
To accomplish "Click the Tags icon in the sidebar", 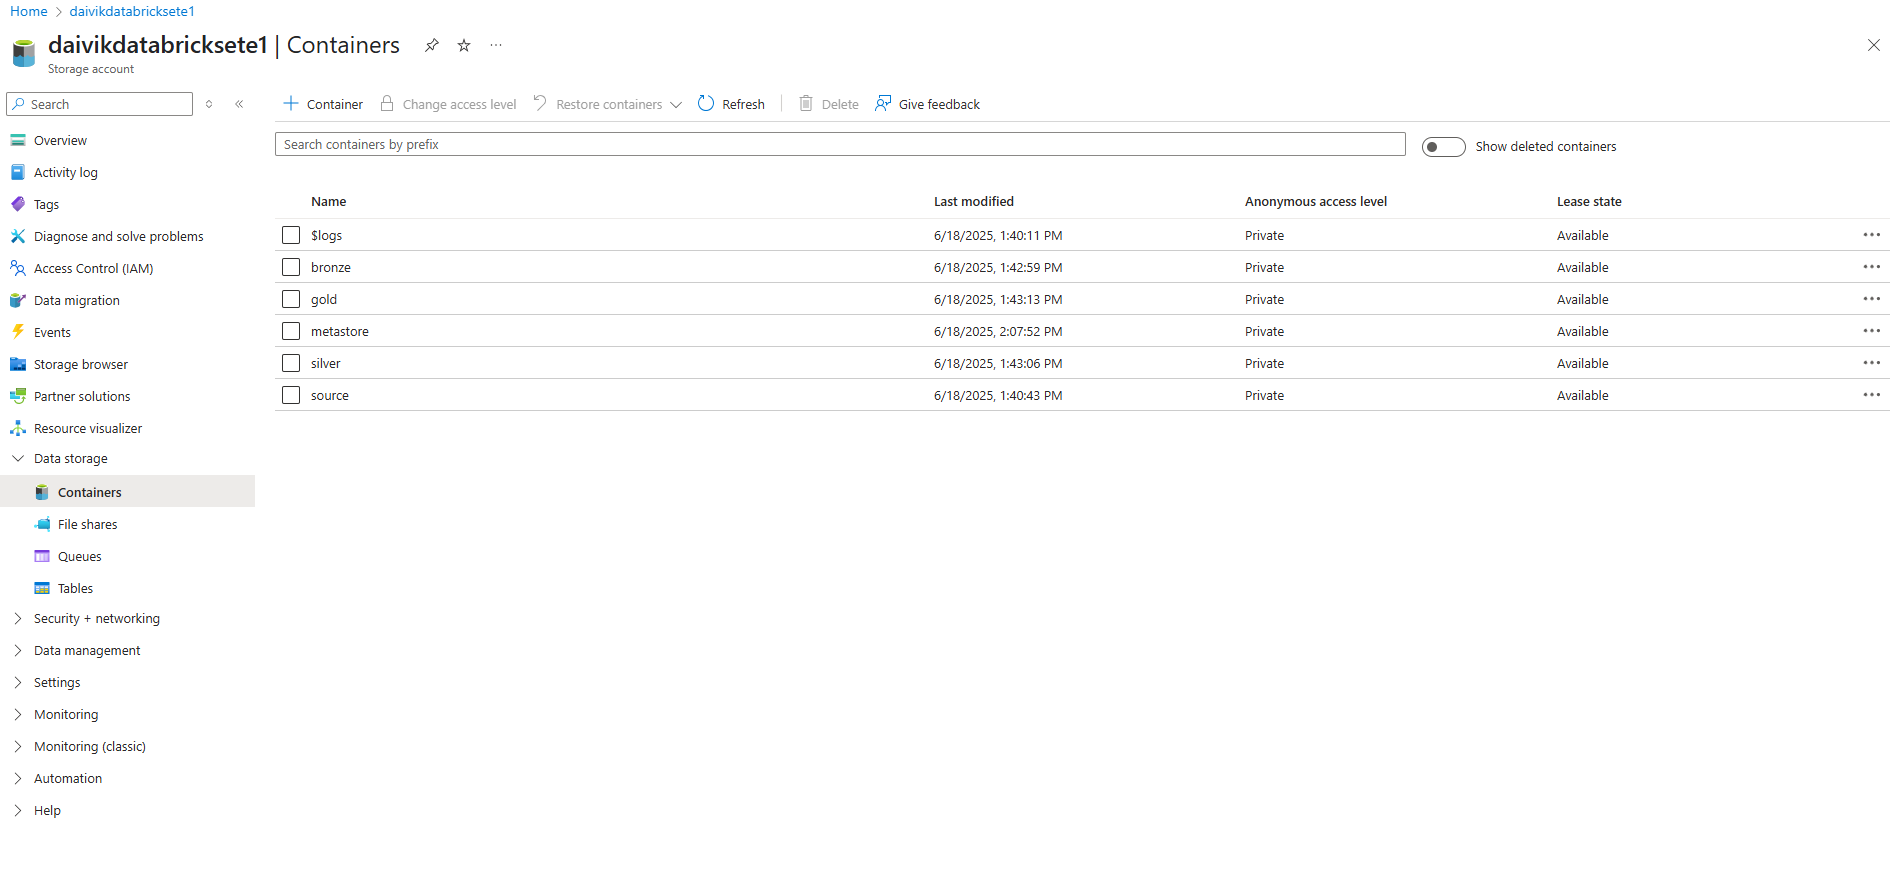I will (18, 204).
